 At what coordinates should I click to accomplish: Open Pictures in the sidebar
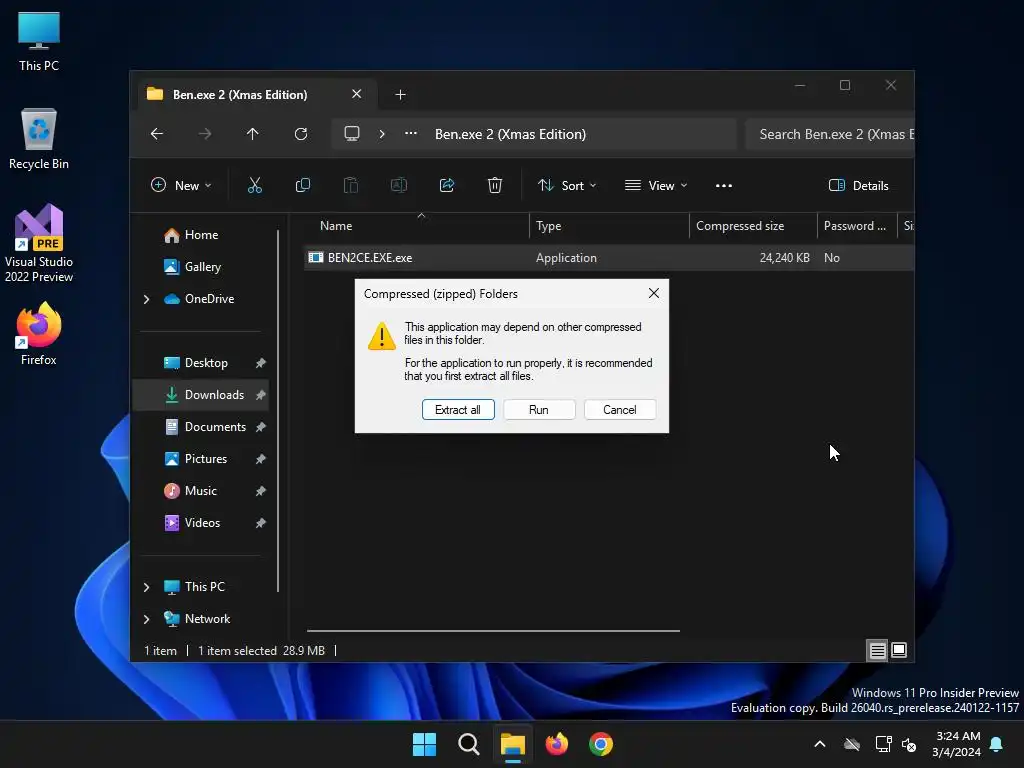pos(206,459)
